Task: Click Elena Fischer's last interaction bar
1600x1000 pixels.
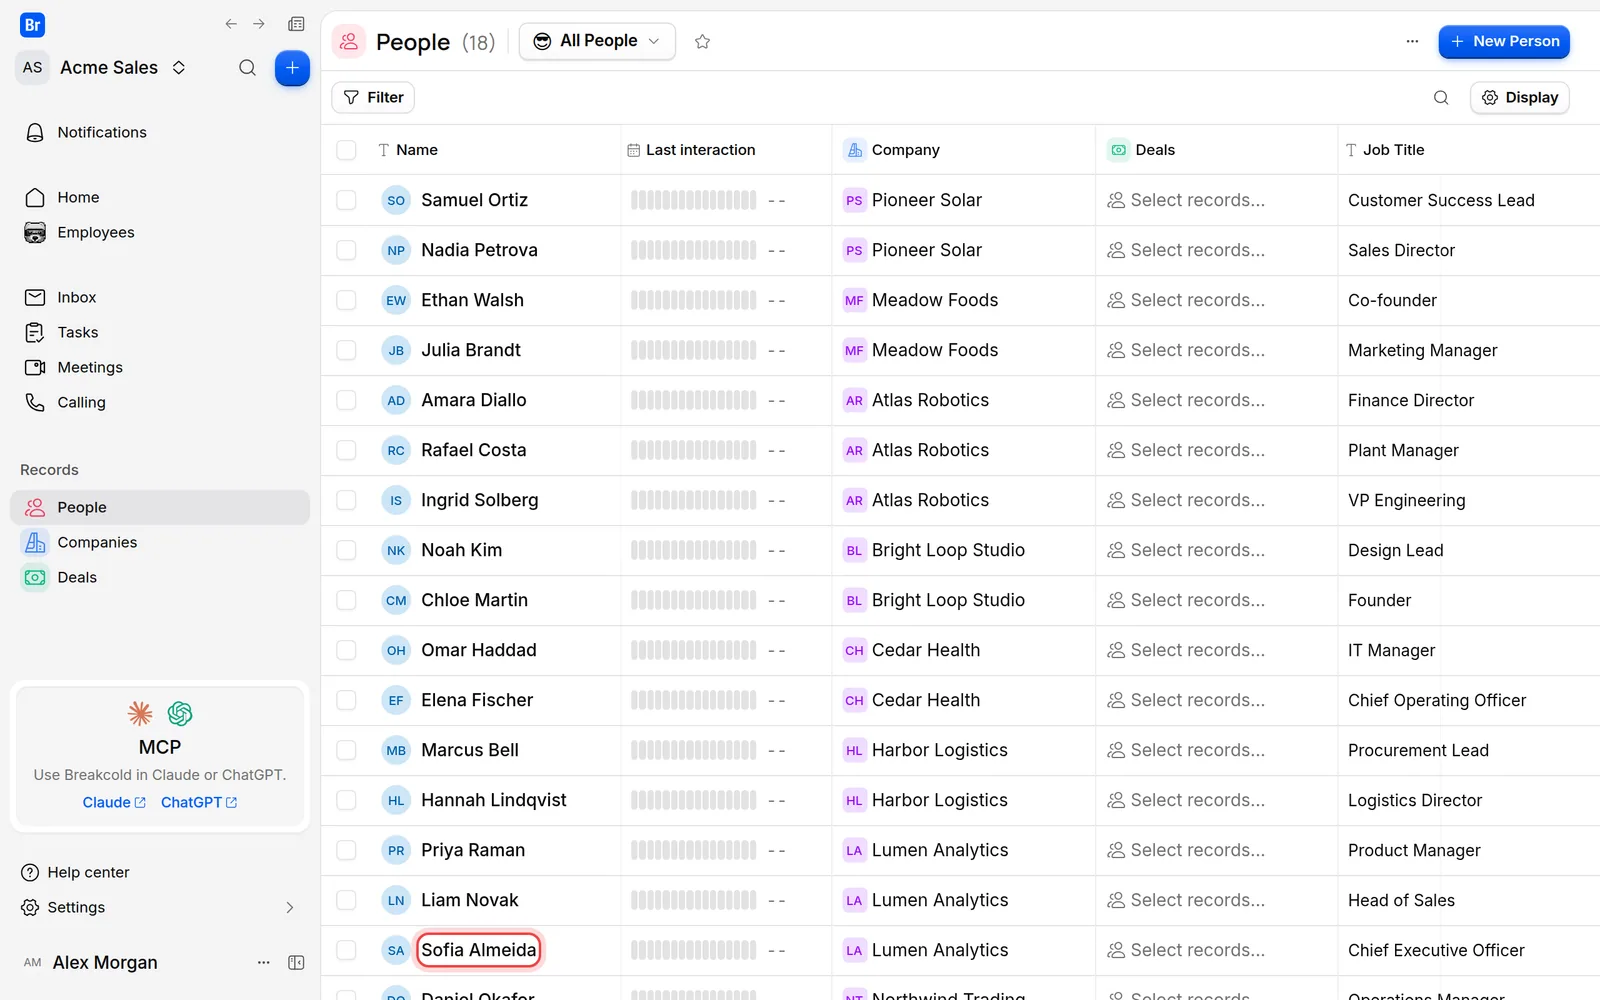Action: tap(693, 700)
